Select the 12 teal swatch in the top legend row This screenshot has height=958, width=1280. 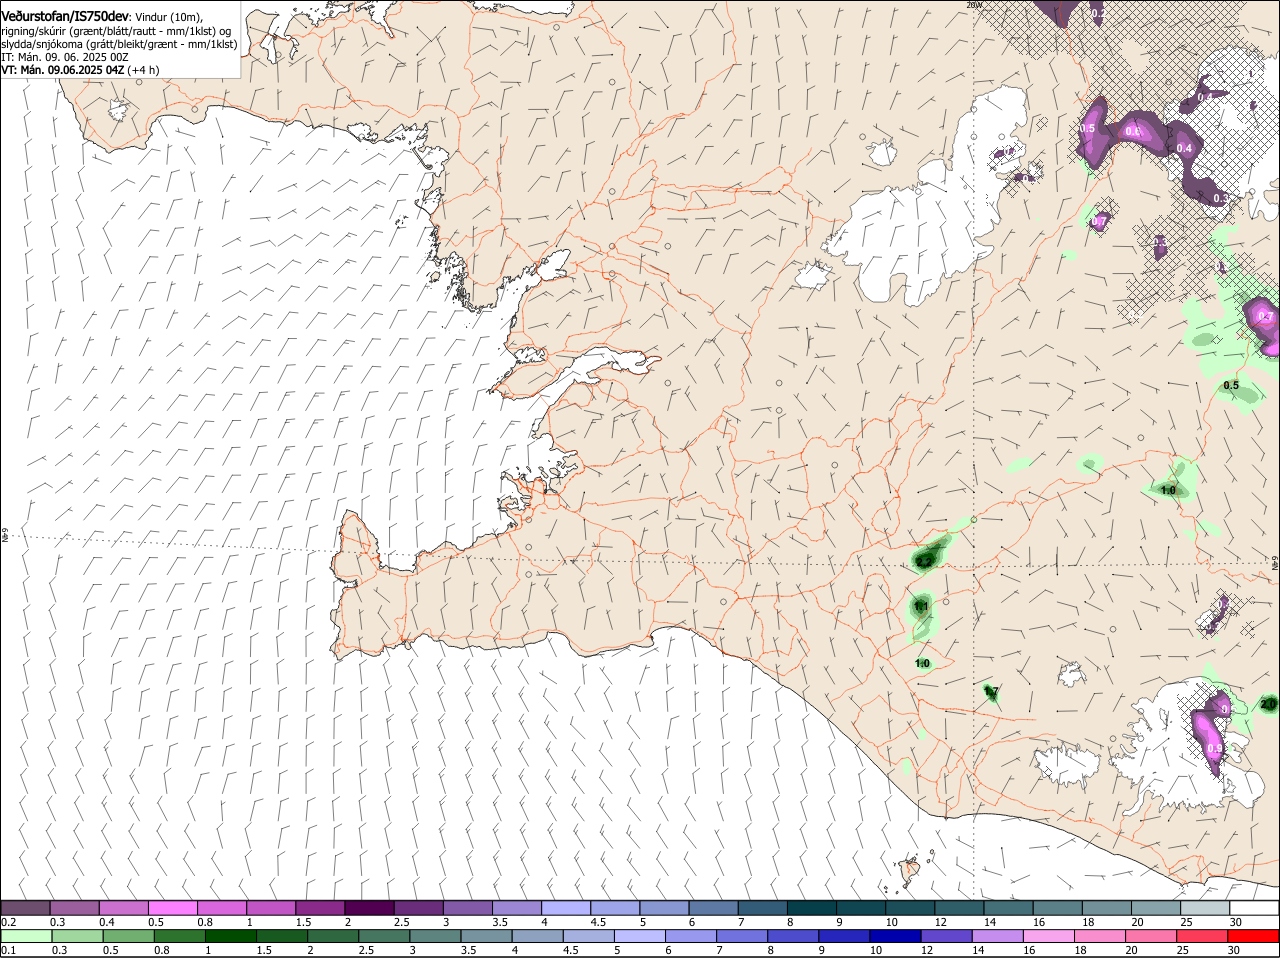959,908
